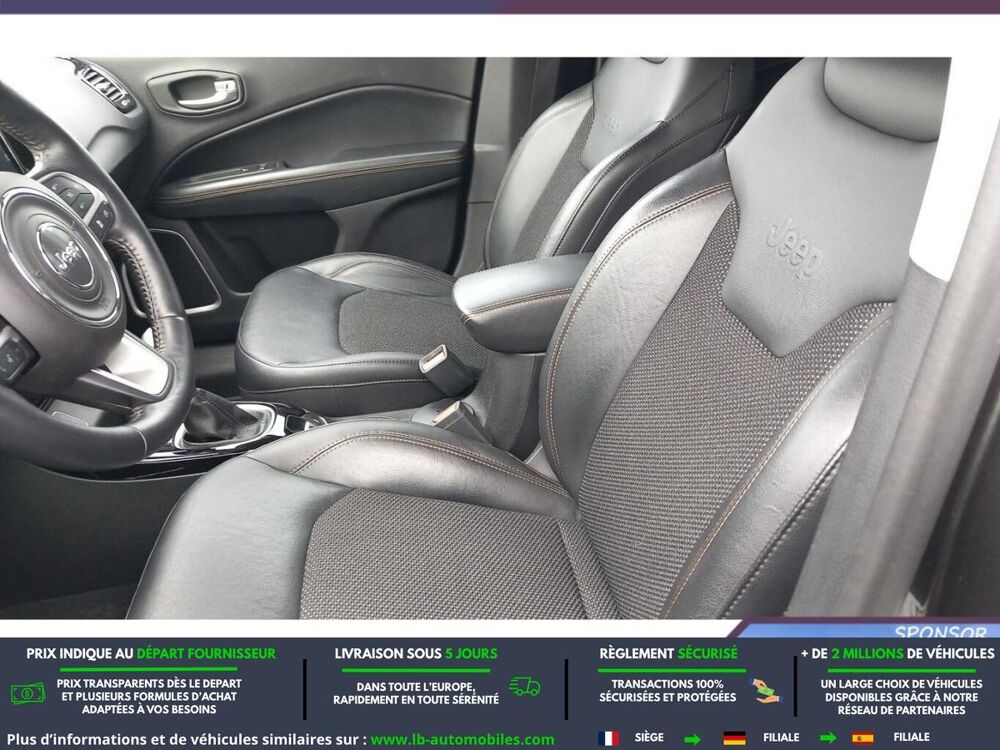Select the German flag icon
Screen dimensions: 1000x750
pos(734,738)
